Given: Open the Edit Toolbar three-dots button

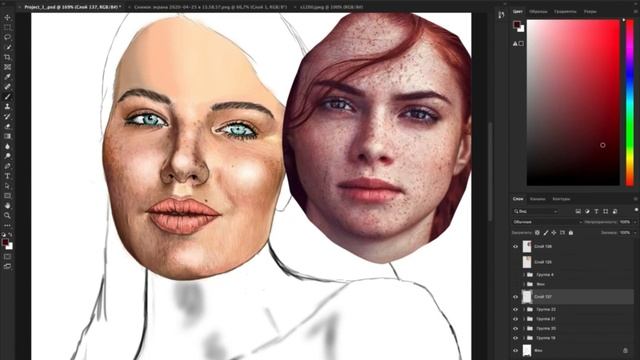Looking at the screenshot, I should click(x=7, y=225).
